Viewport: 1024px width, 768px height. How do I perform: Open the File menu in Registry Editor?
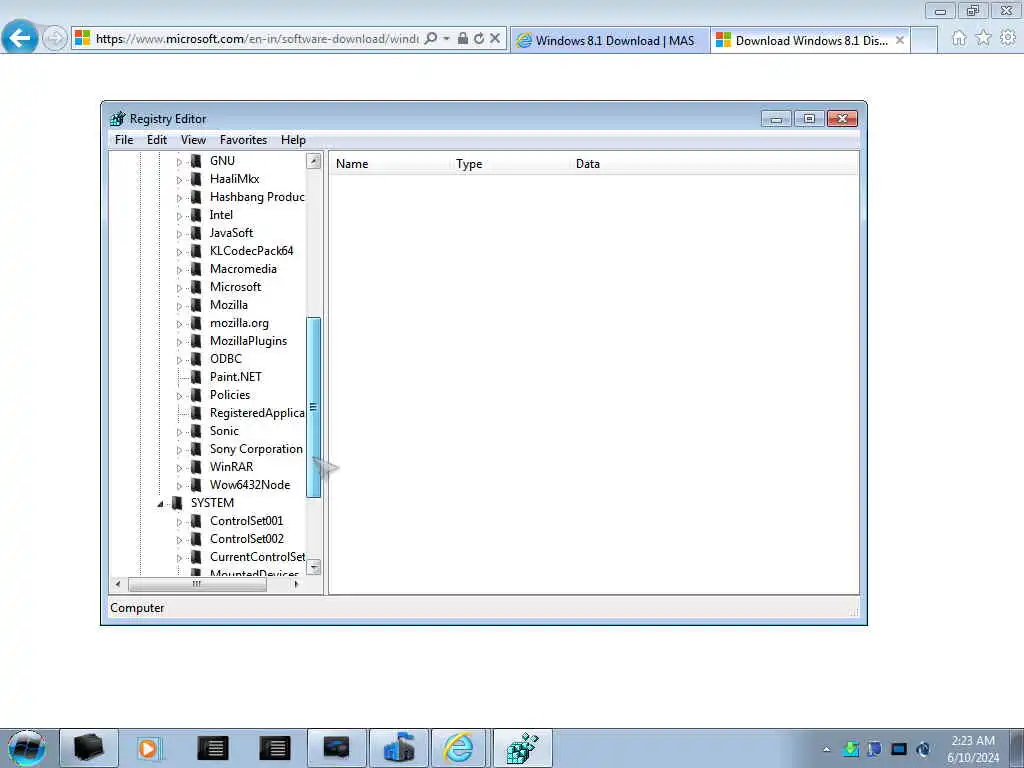click(x=123, y=140)
